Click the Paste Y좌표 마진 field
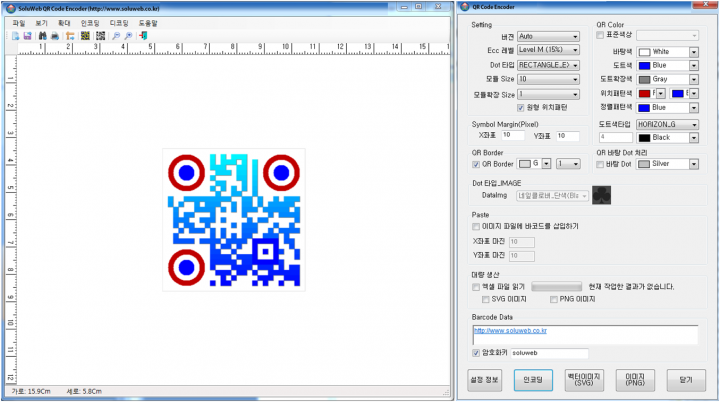720x402 pixels. tap(522, 256)
